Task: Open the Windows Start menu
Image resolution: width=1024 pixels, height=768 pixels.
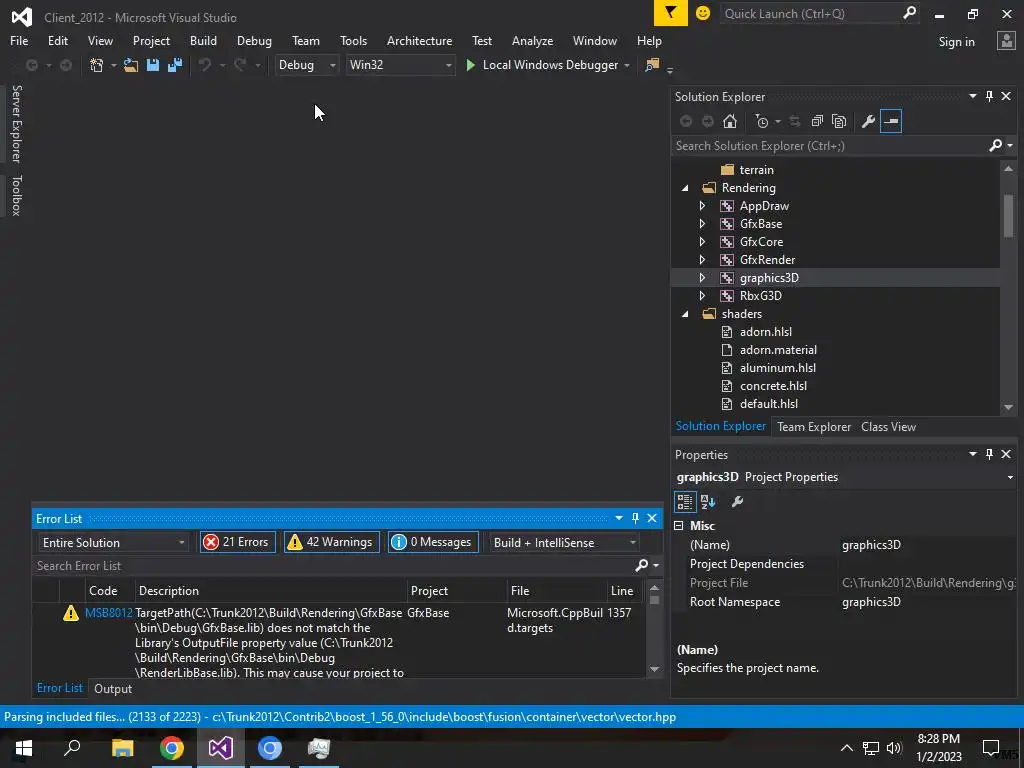Action: pyautogui.click(x=24, y=748)
